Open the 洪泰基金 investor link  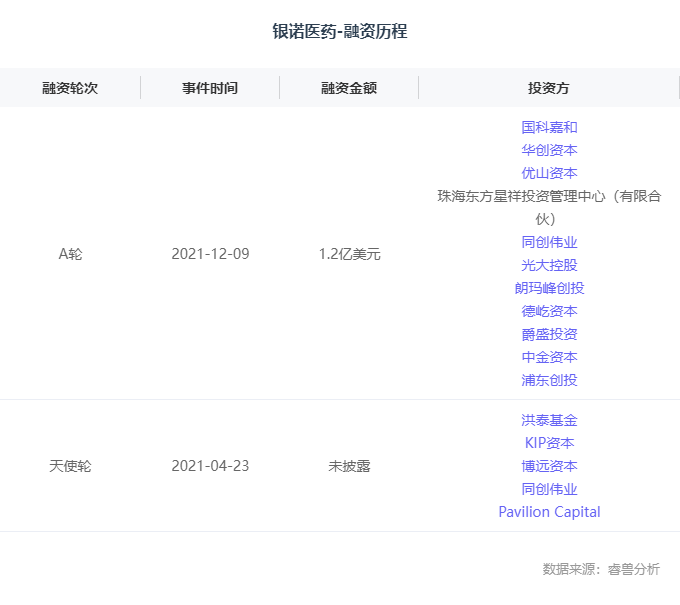click(x=549, y=420)
